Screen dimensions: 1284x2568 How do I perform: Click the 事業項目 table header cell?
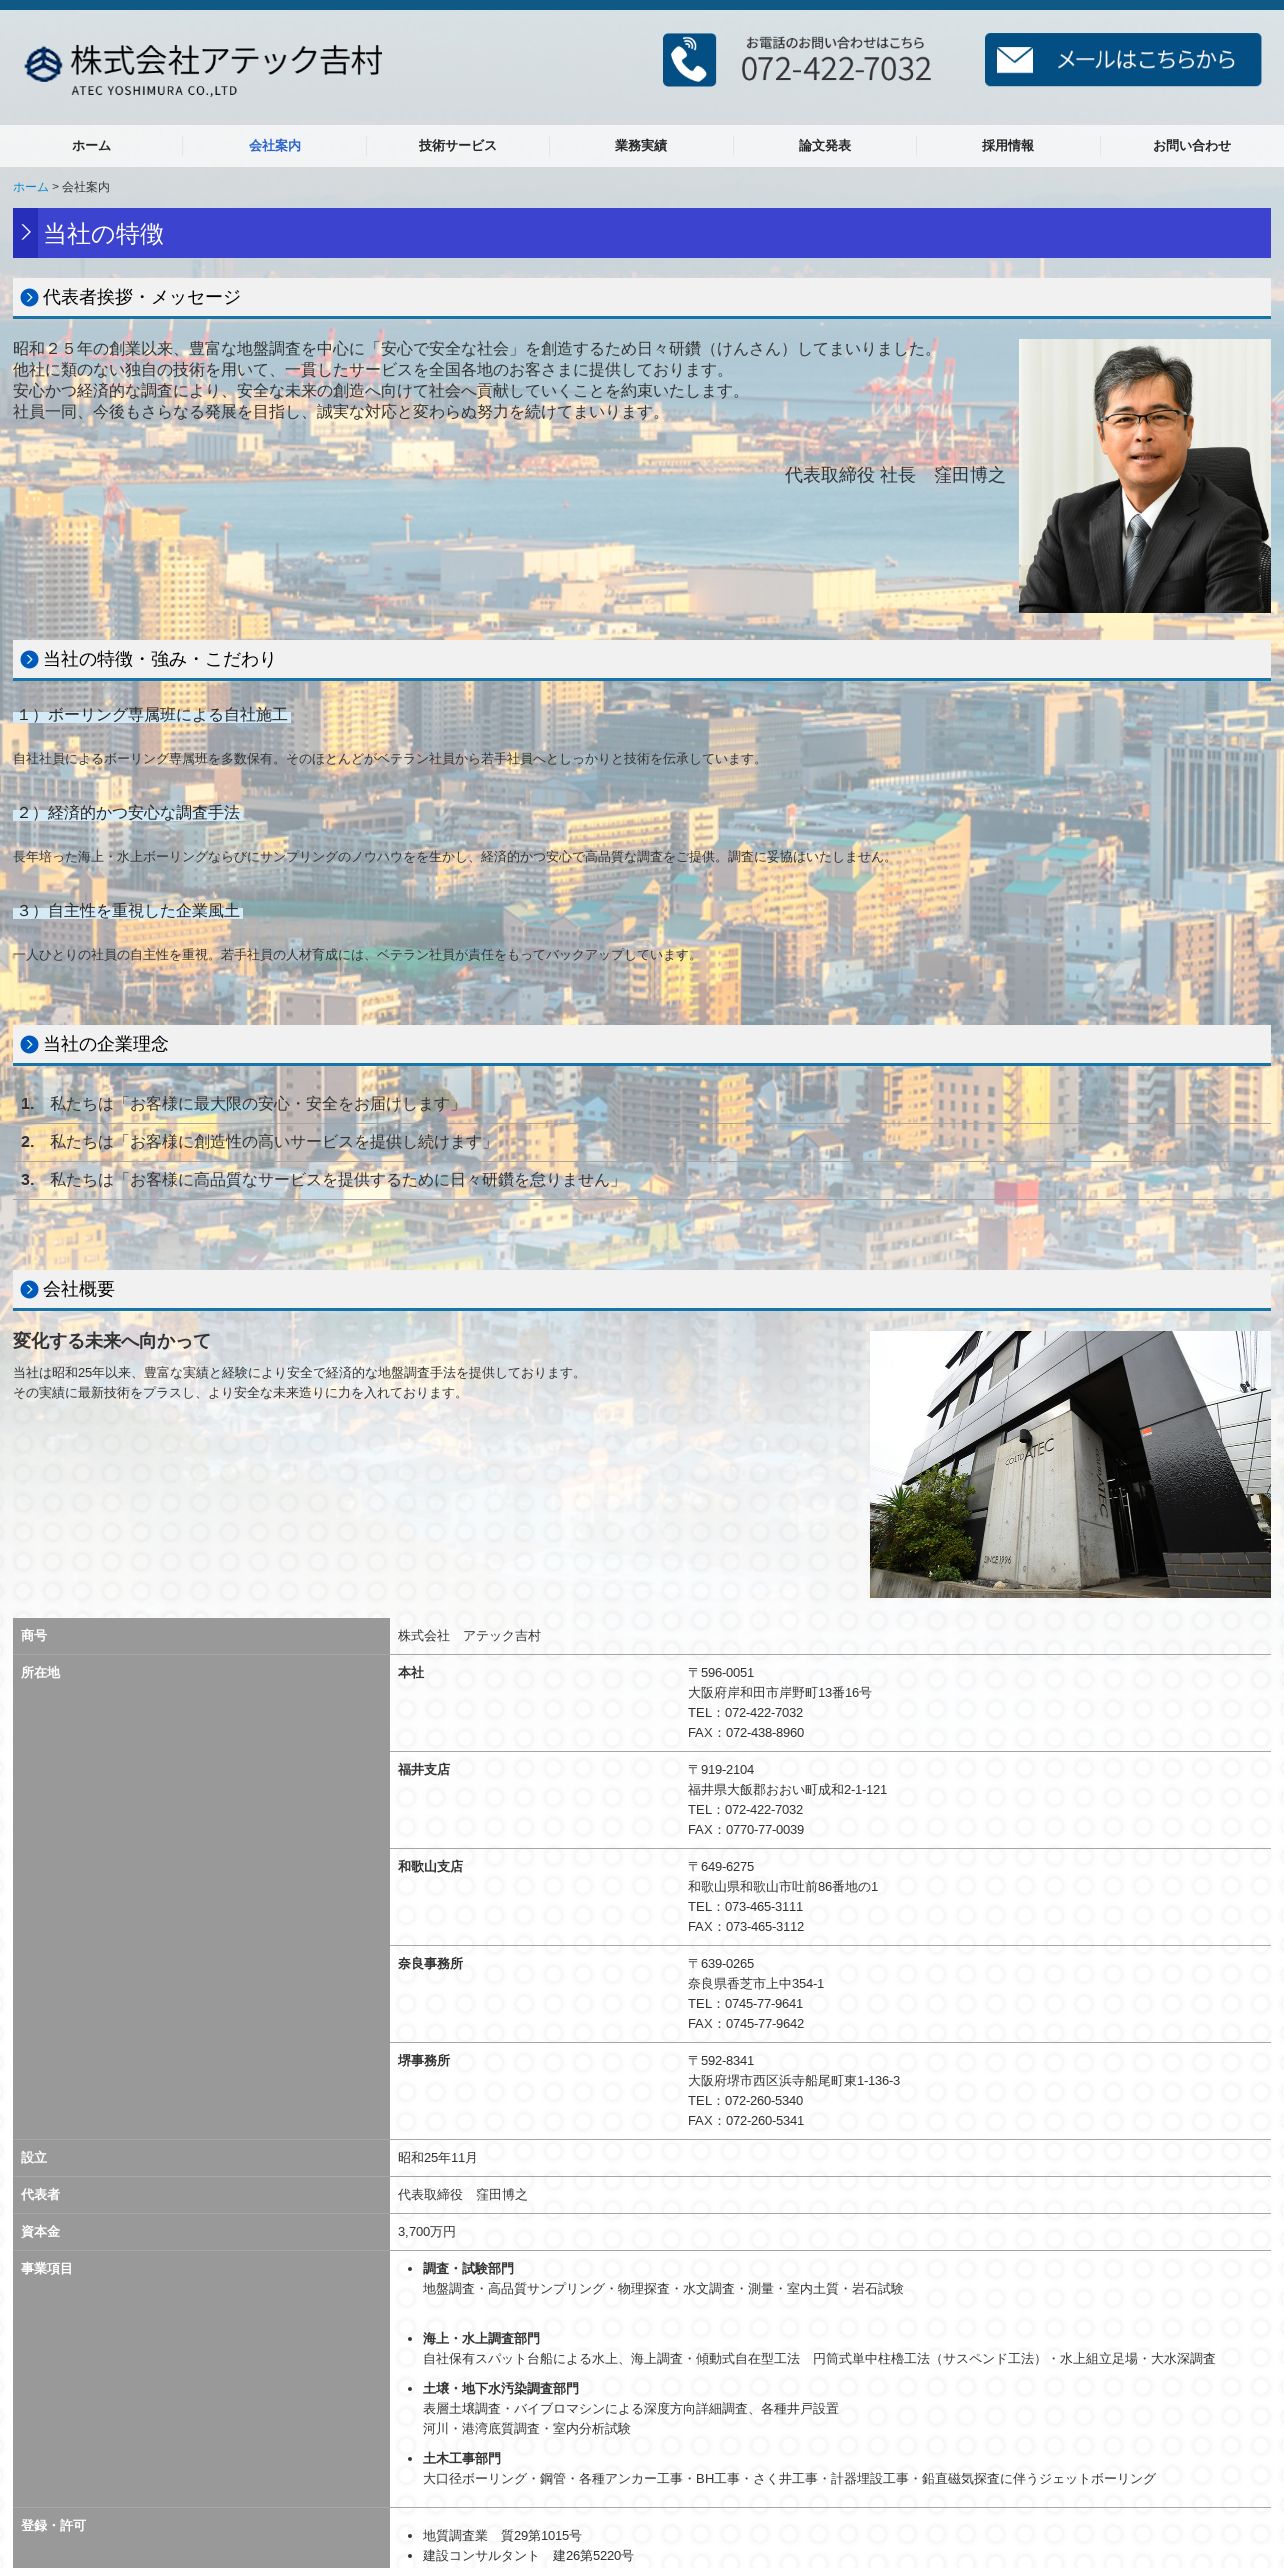tap(201, 2380)
